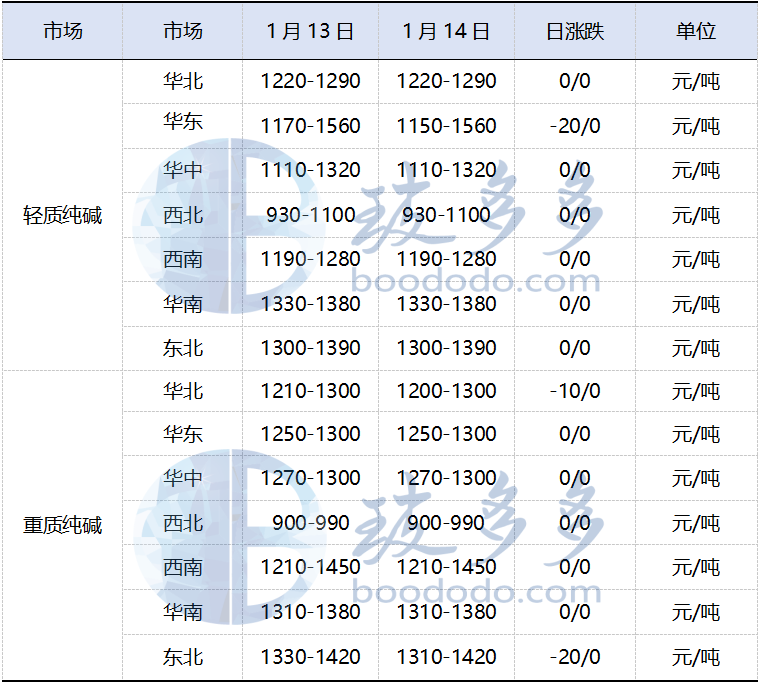Select the 华北 region cell under 重质纯碱
The width and height of the screenshot is (760, 683).
(183, 391)
